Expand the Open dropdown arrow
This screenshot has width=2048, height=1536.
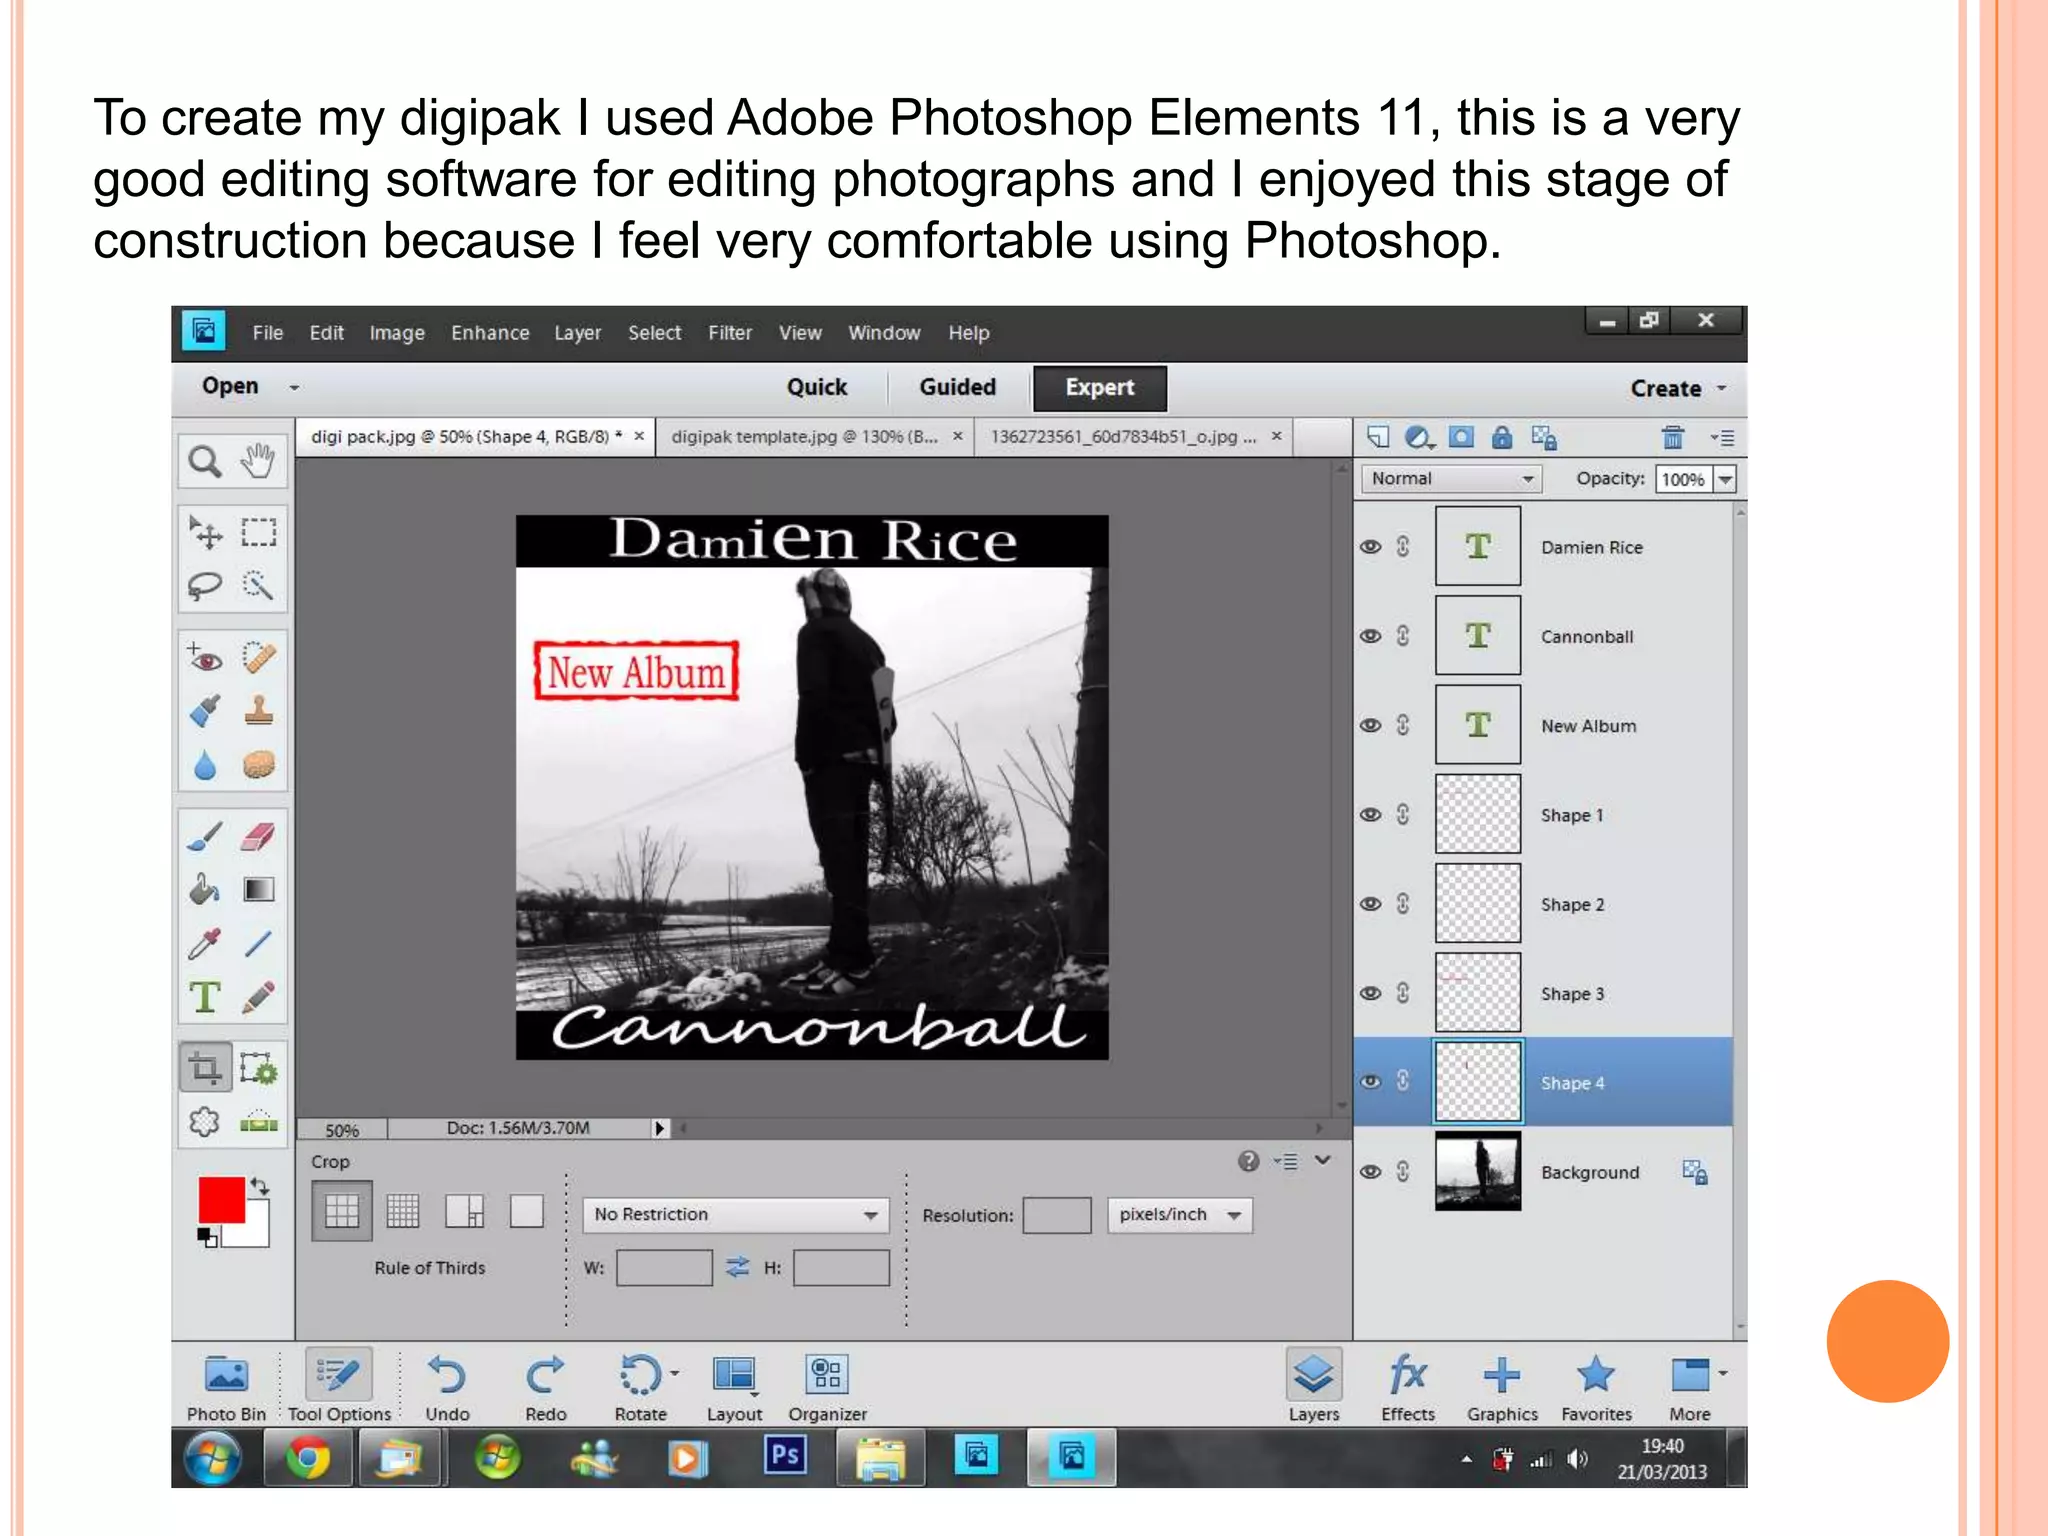click(294, 388)
